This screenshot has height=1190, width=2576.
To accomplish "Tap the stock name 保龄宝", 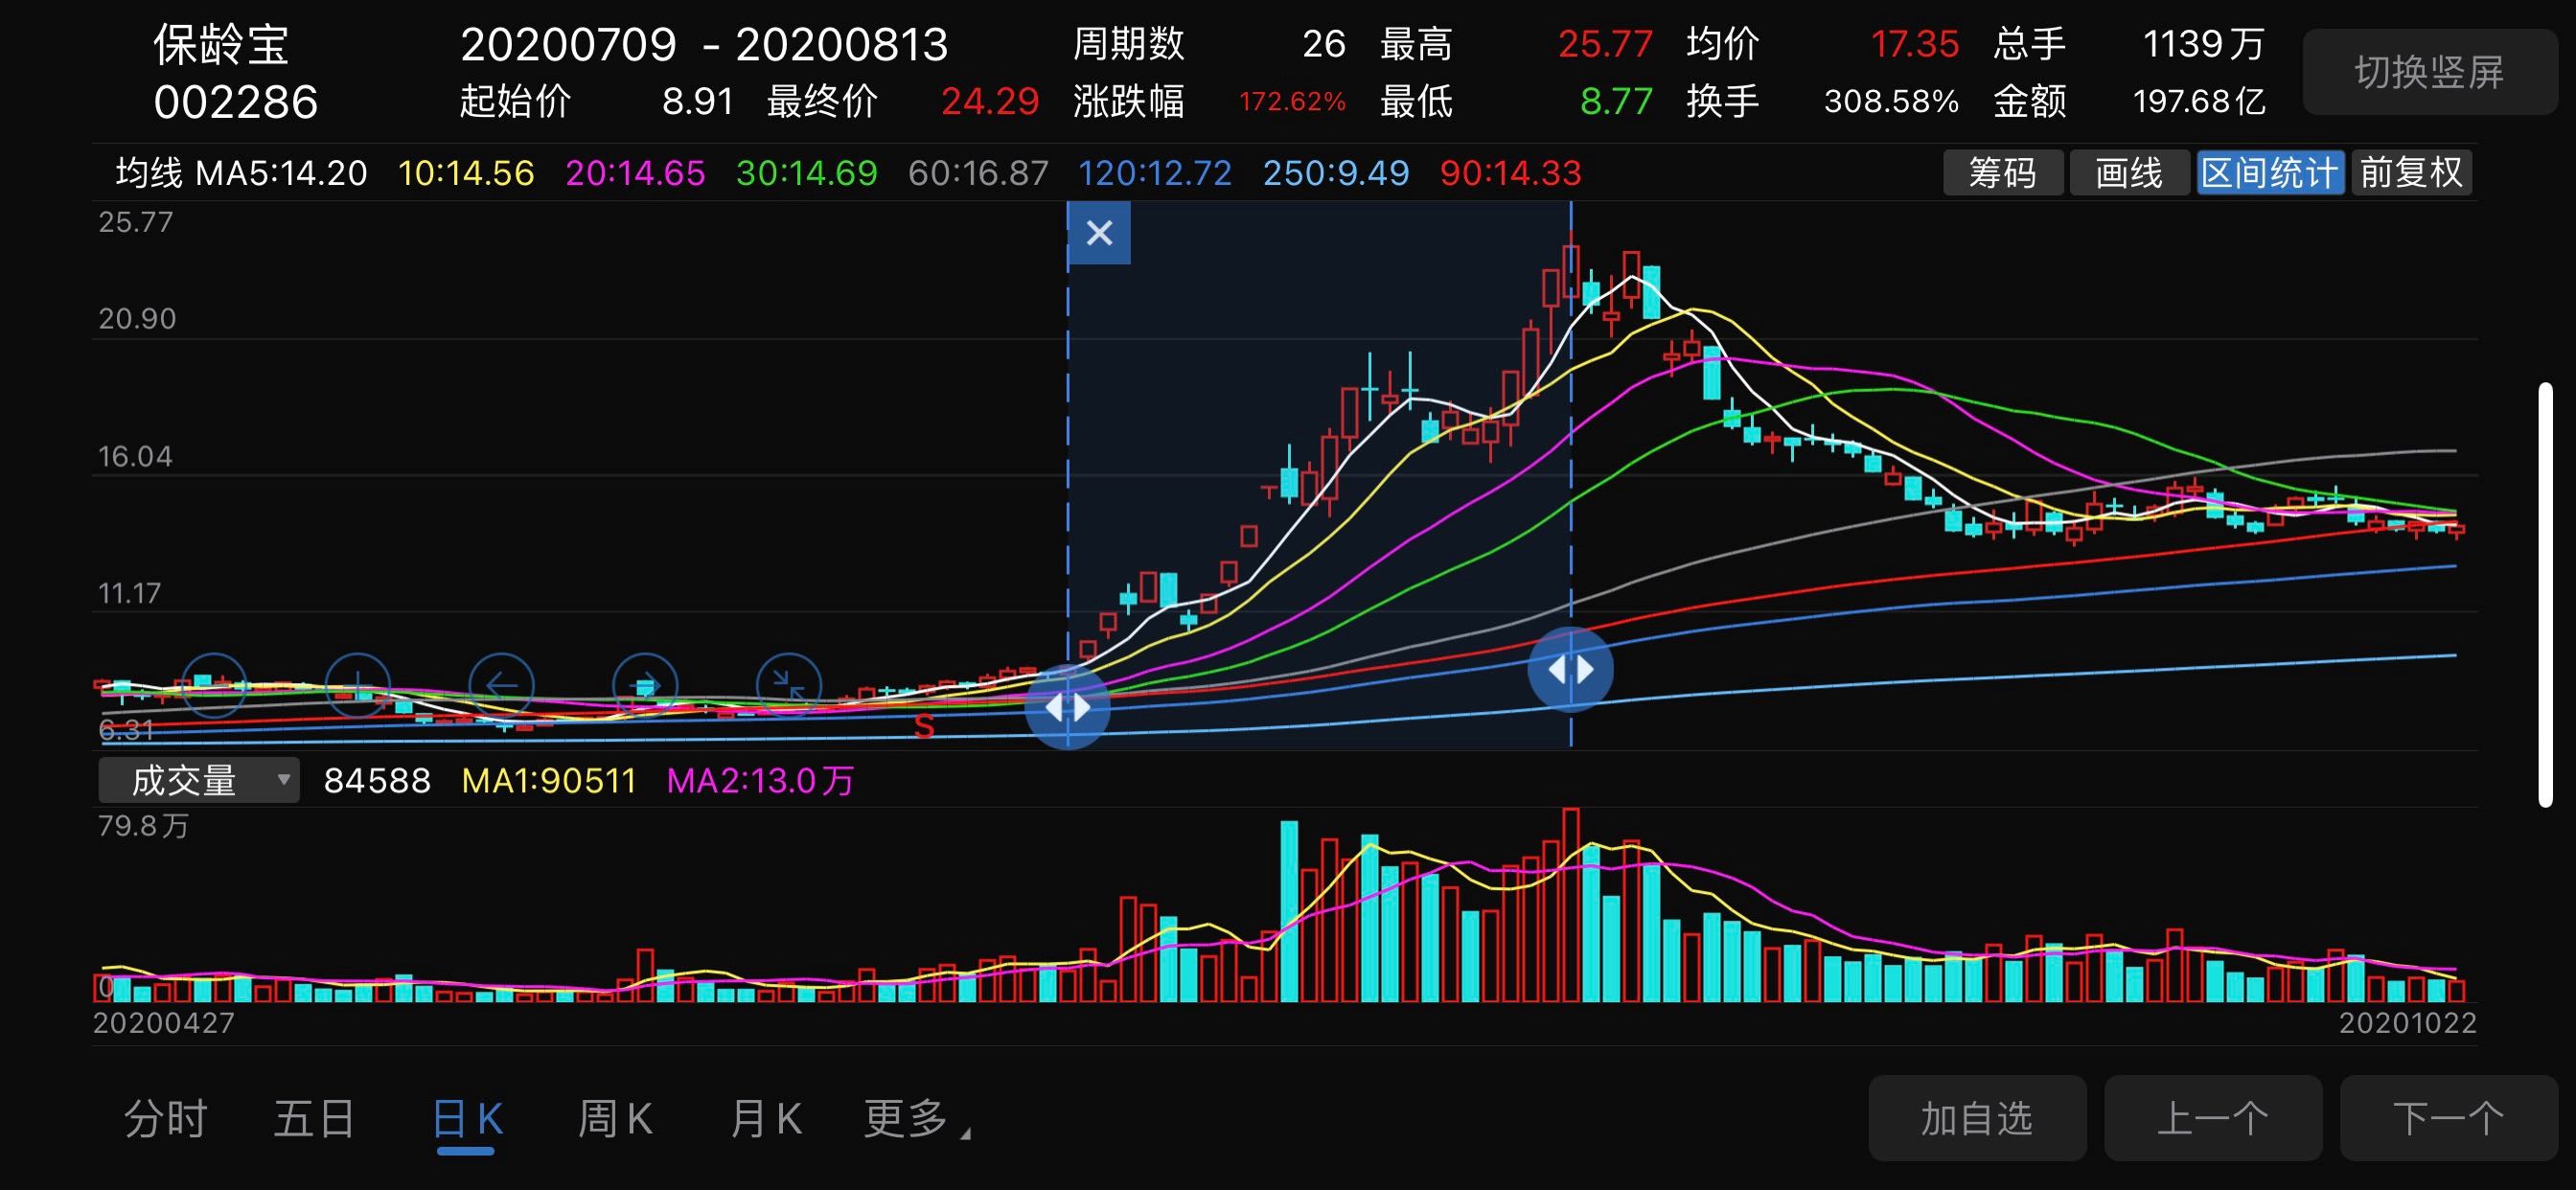I will [221, 44].
